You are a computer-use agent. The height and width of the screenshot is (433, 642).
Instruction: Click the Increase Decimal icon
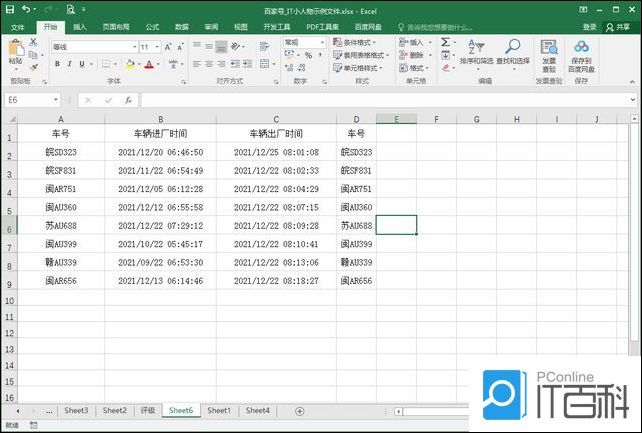coord(289,68)
